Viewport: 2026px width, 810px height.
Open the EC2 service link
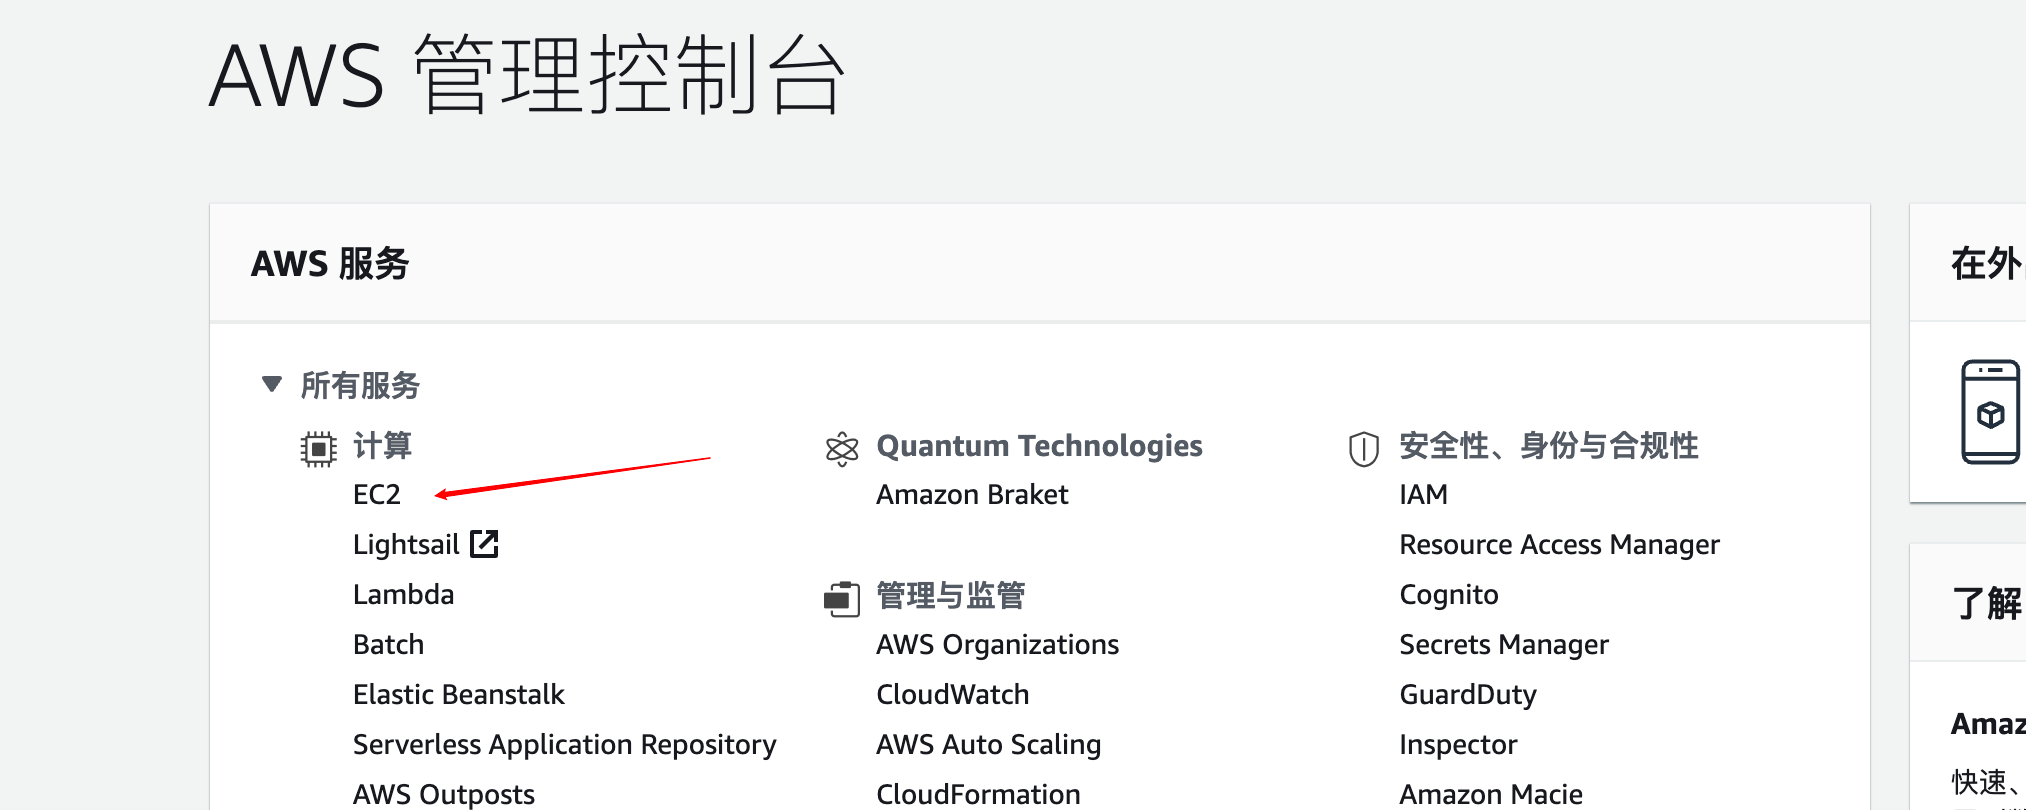(x=377, y=495)
